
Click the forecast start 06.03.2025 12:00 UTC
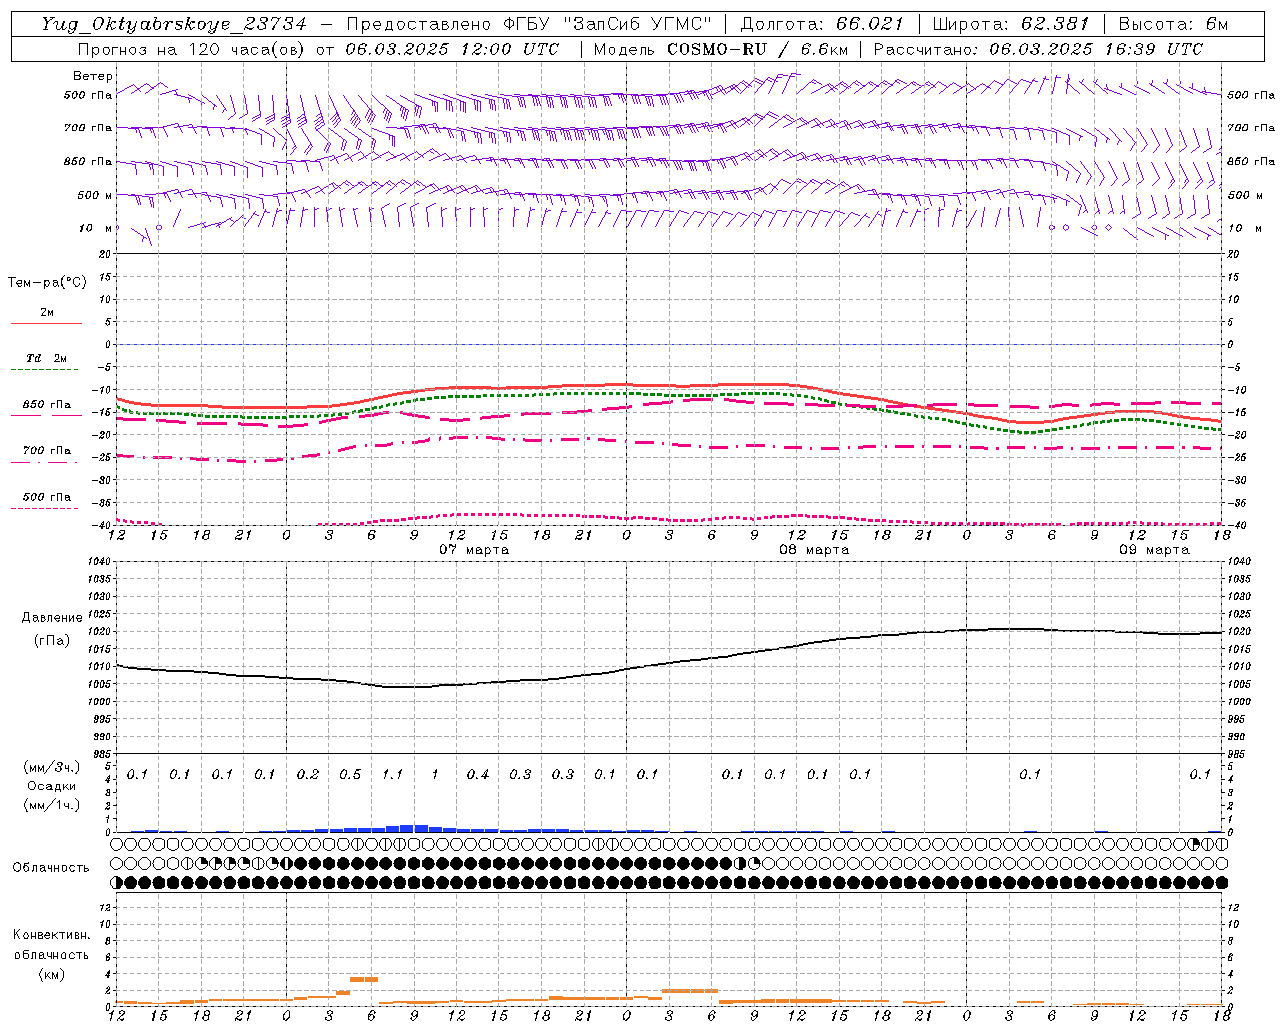(452, 49)
